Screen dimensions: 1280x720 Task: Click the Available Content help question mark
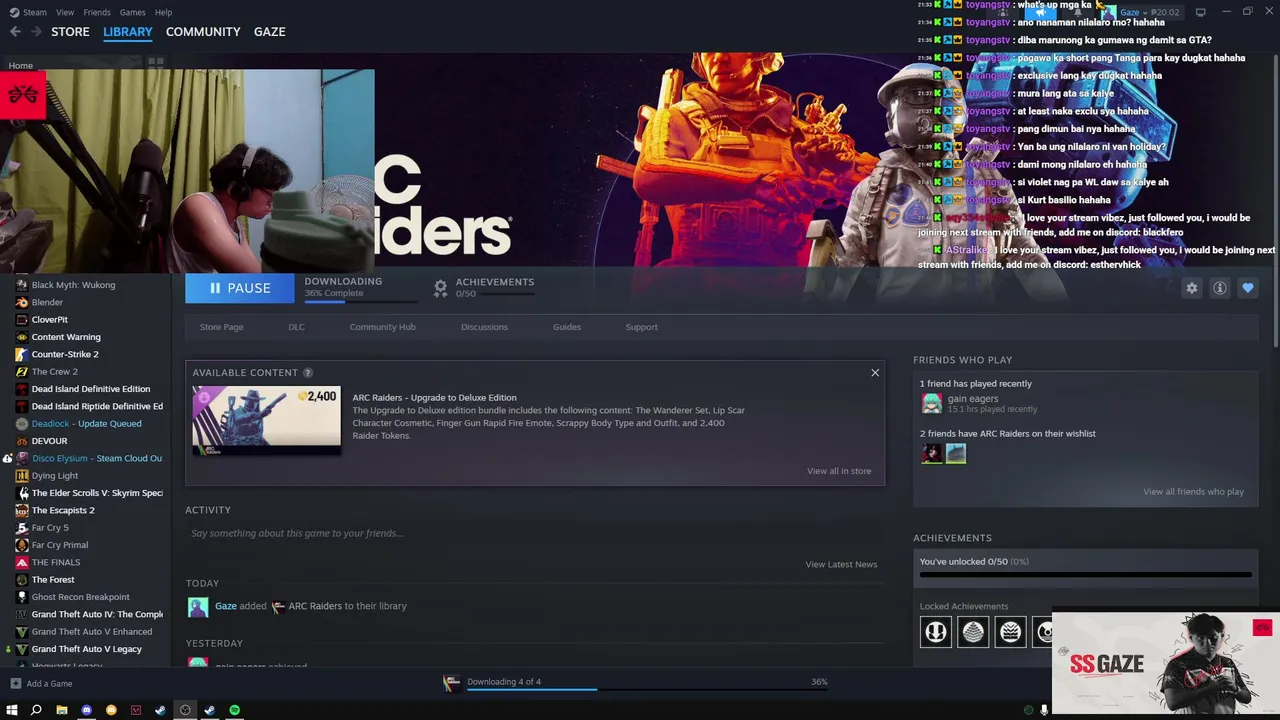coord(308,373)
